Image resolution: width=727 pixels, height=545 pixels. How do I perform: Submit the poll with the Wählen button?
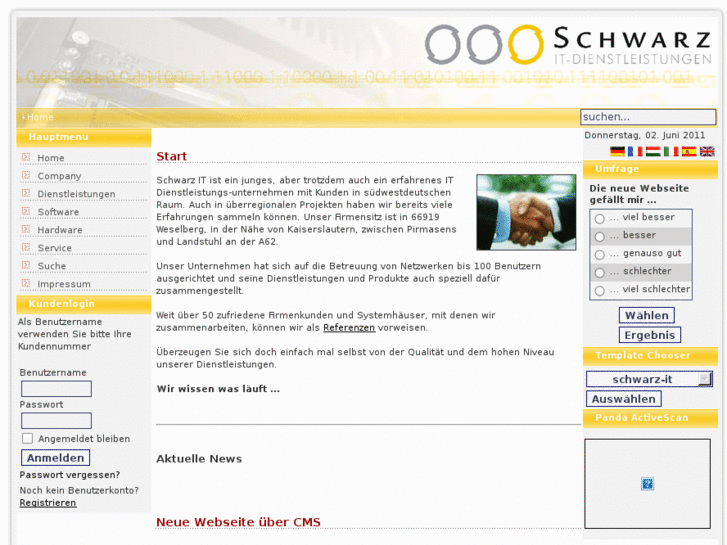tap(646, 315)
